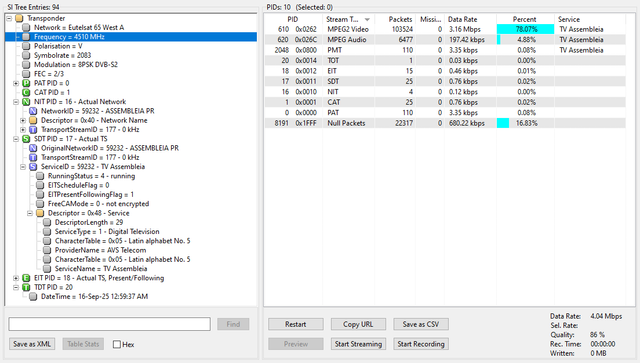
Task: Enable the Hex checkbox
Action: tap(117, 344)
